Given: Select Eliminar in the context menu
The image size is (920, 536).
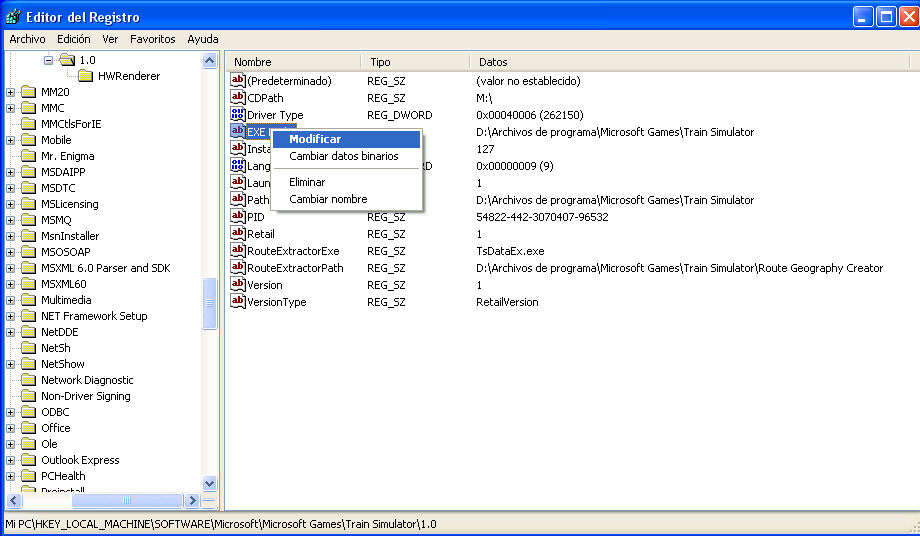Looking at the screenshot, I should tap(307, 182).
